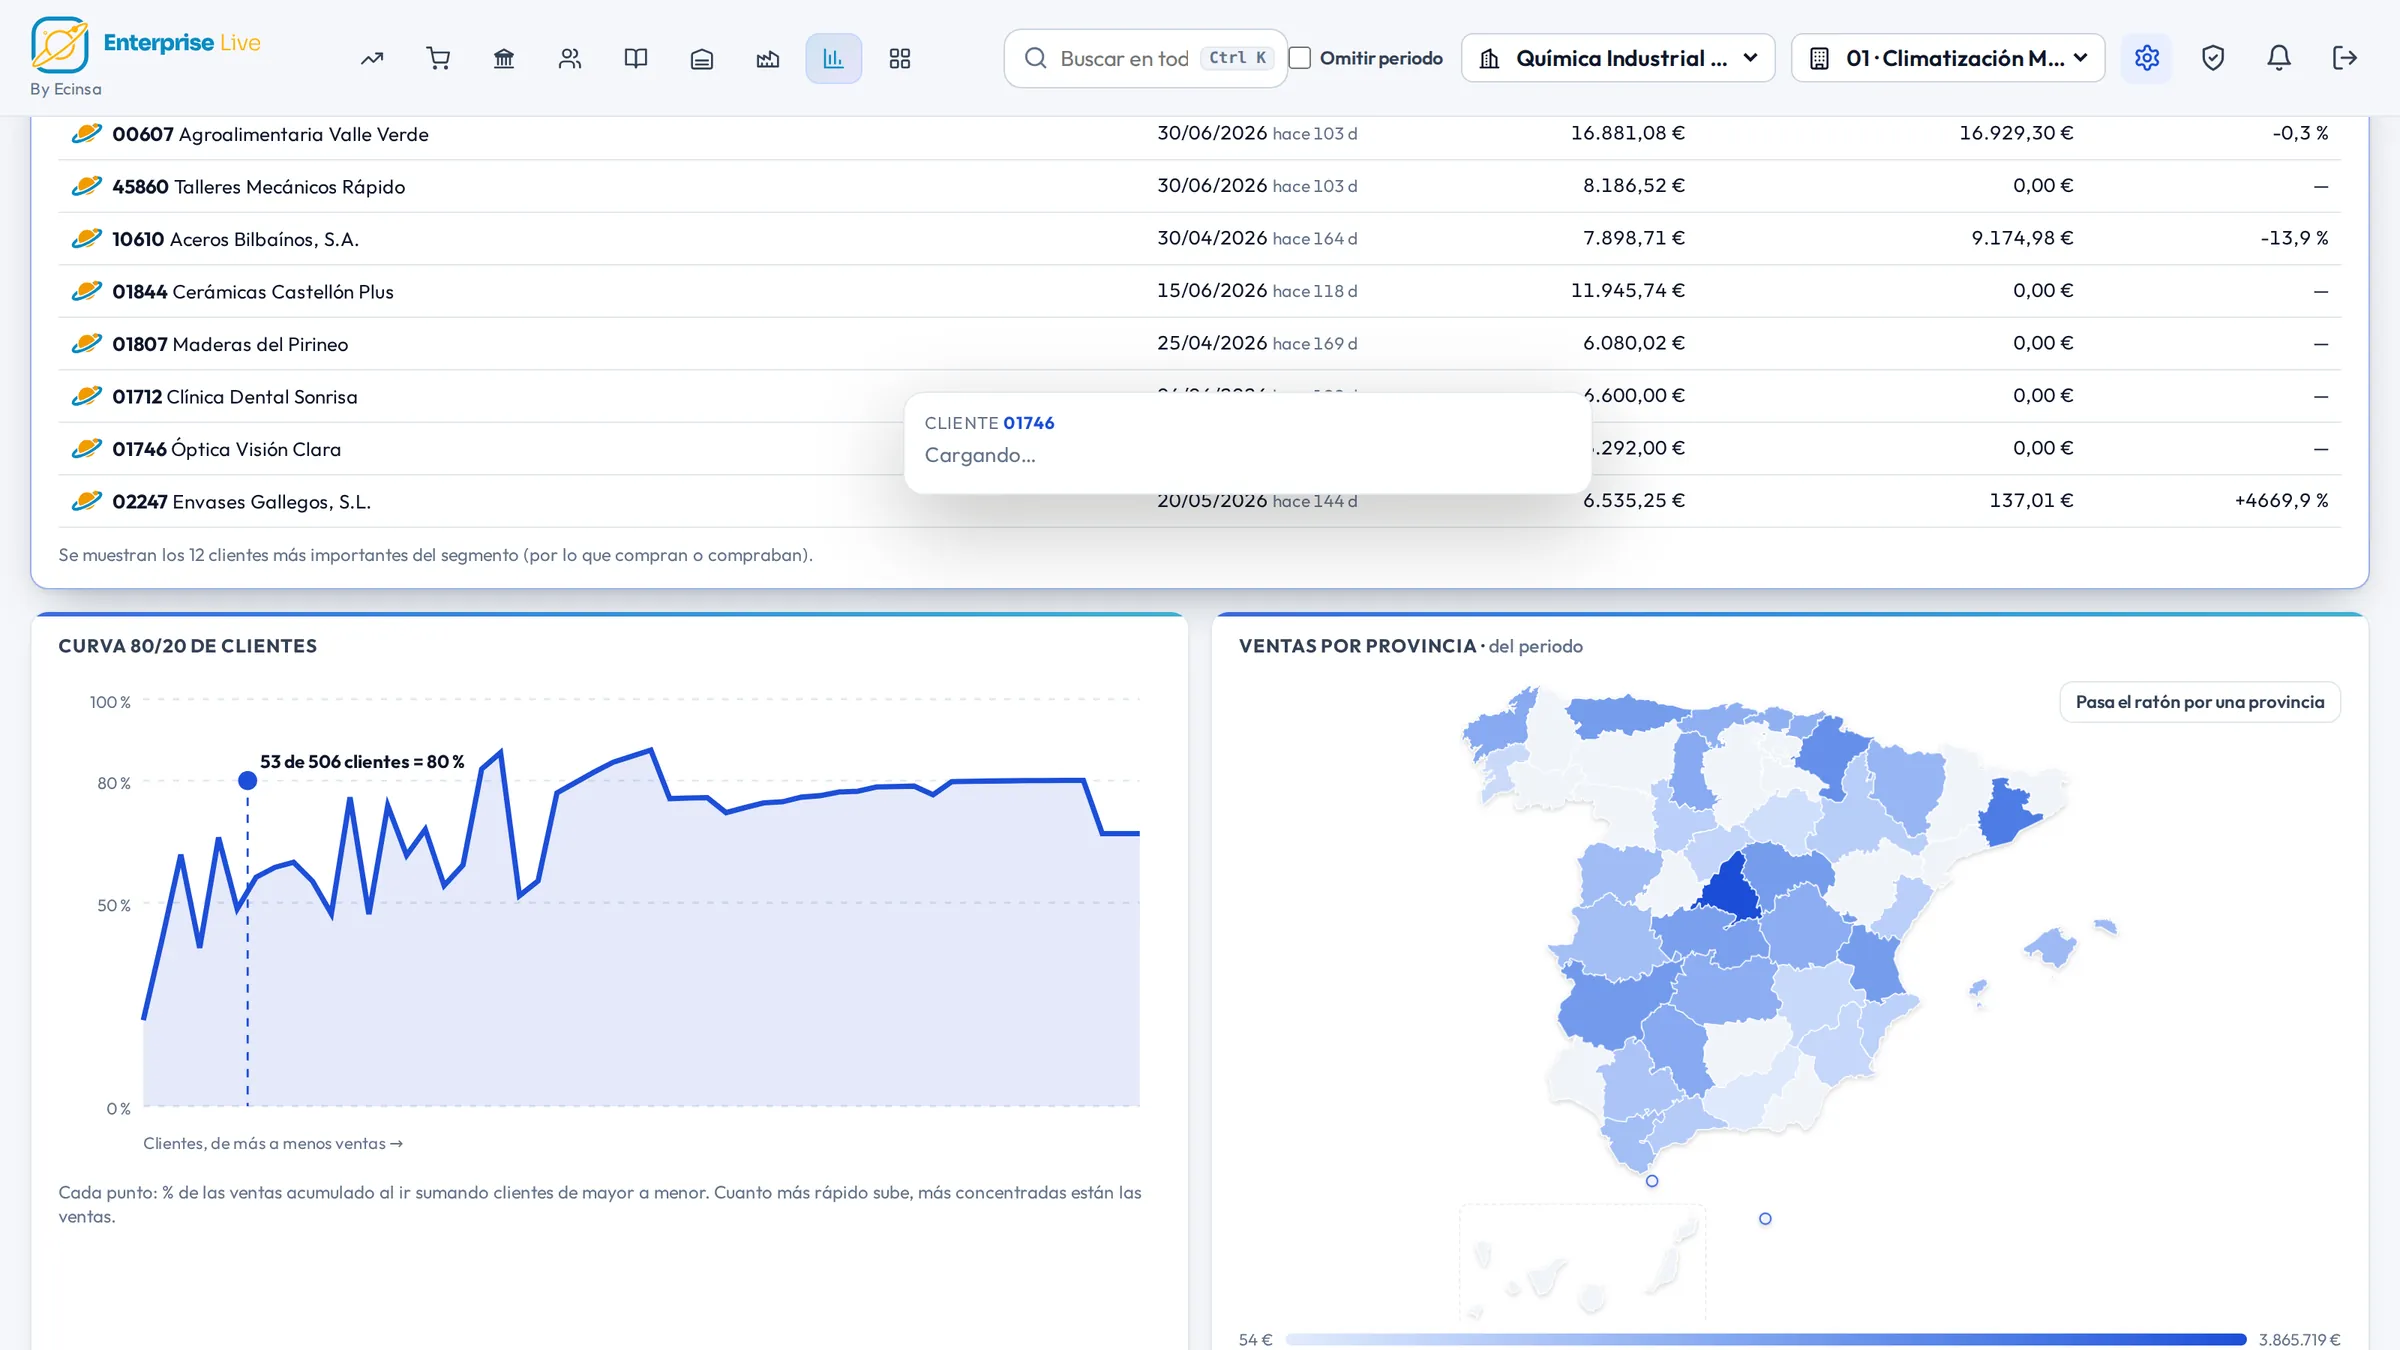The image size is (2400, 1350).
Task: Open client 01807 Maderas del Pirineo
Action: (x=230, y=344)
